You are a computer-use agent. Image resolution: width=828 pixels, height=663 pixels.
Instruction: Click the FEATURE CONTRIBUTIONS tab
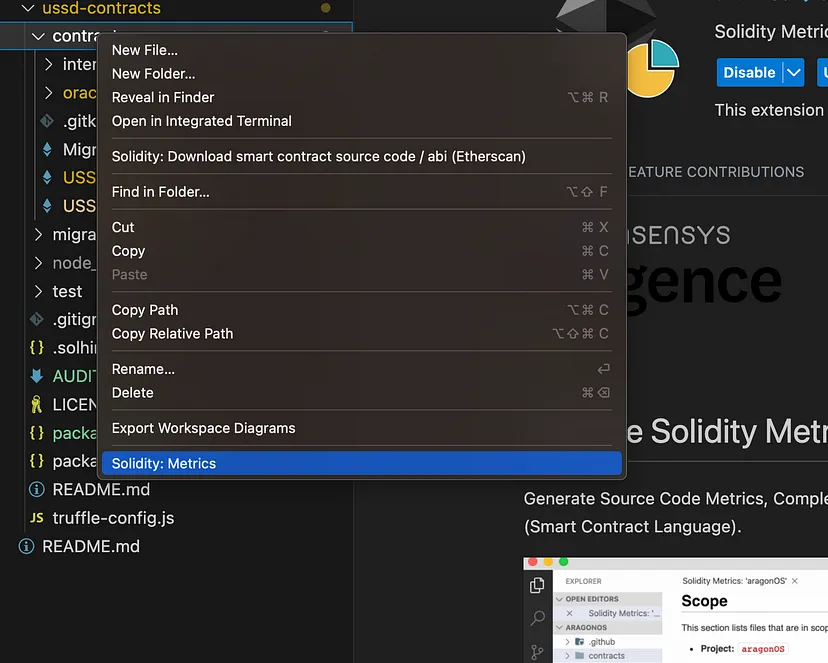[x=716, y=172]
